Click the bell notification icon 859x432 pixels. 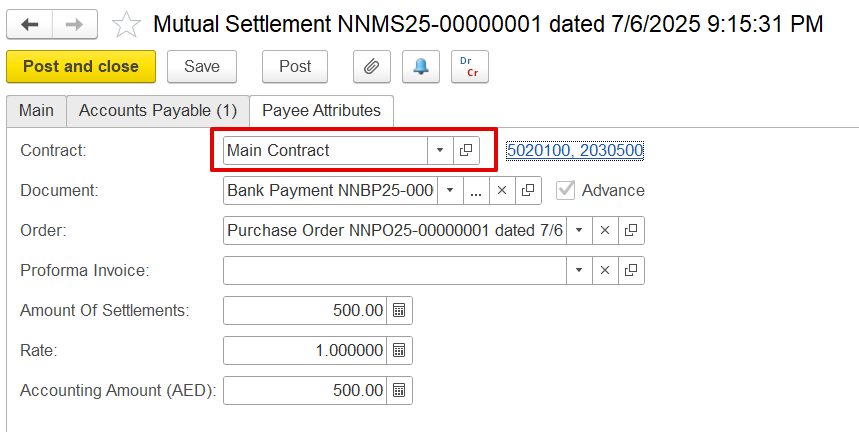[x=420, y=67]
